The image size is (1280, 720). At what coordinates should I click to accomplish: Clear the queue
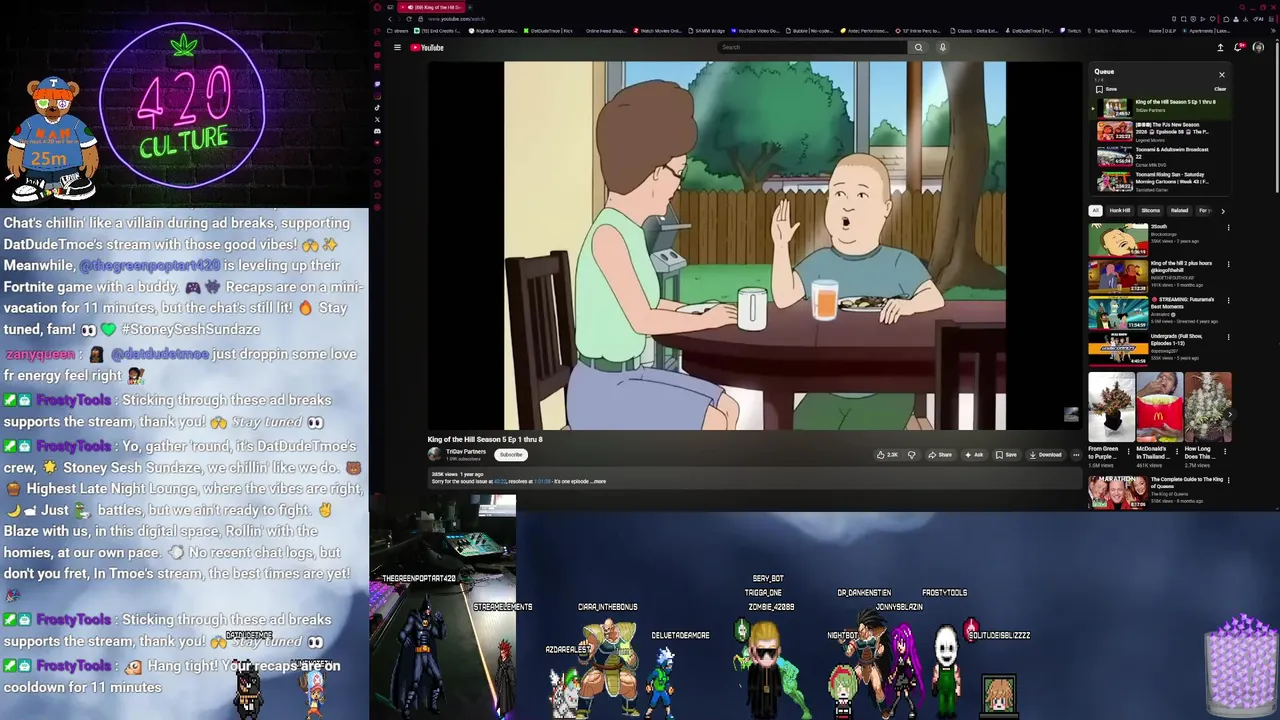[x=1220, y=89]
